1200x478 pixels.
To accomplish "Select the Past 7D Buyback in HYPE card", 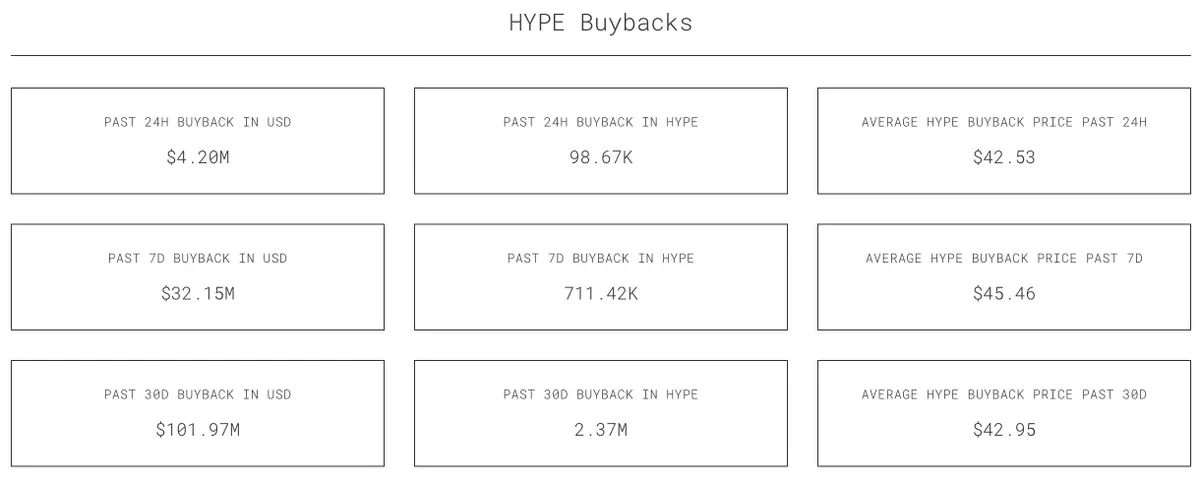I will tap(601, 277).
